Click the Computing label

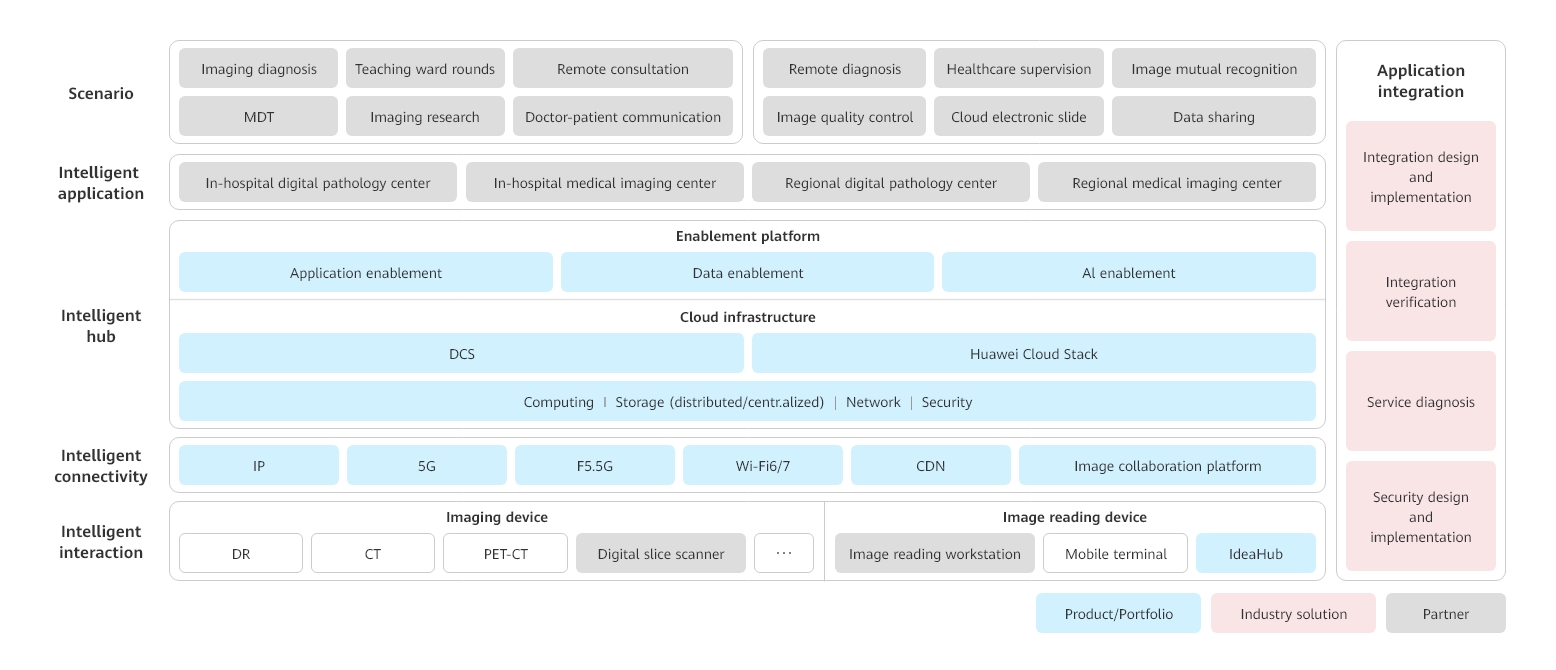pos(559,402)
